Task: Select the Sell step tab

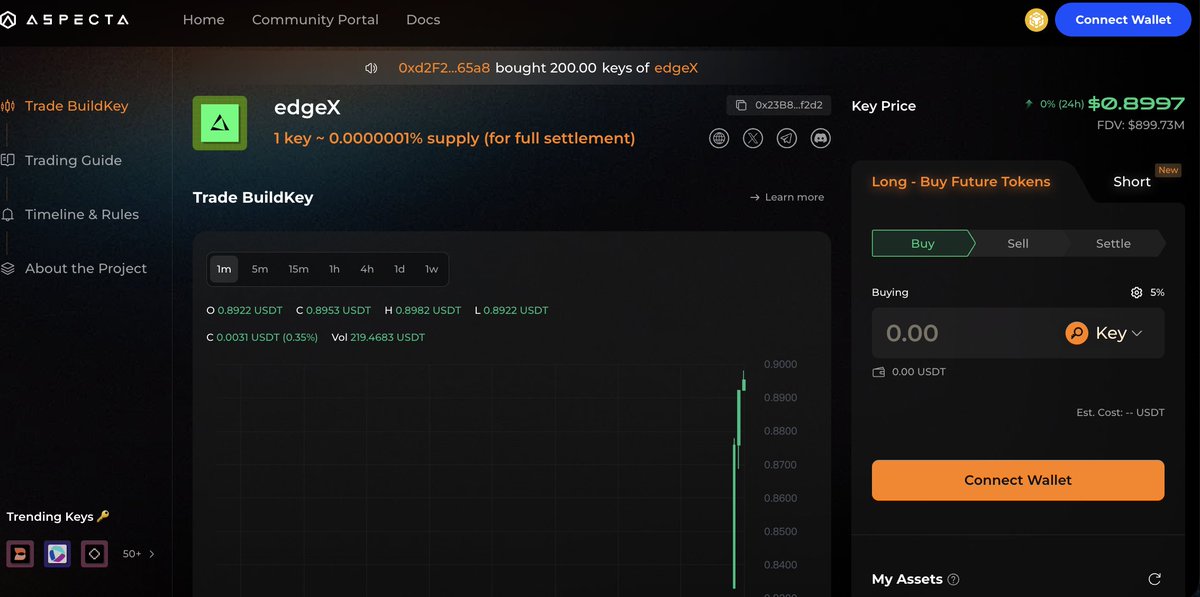Action: coord(1018,243)
